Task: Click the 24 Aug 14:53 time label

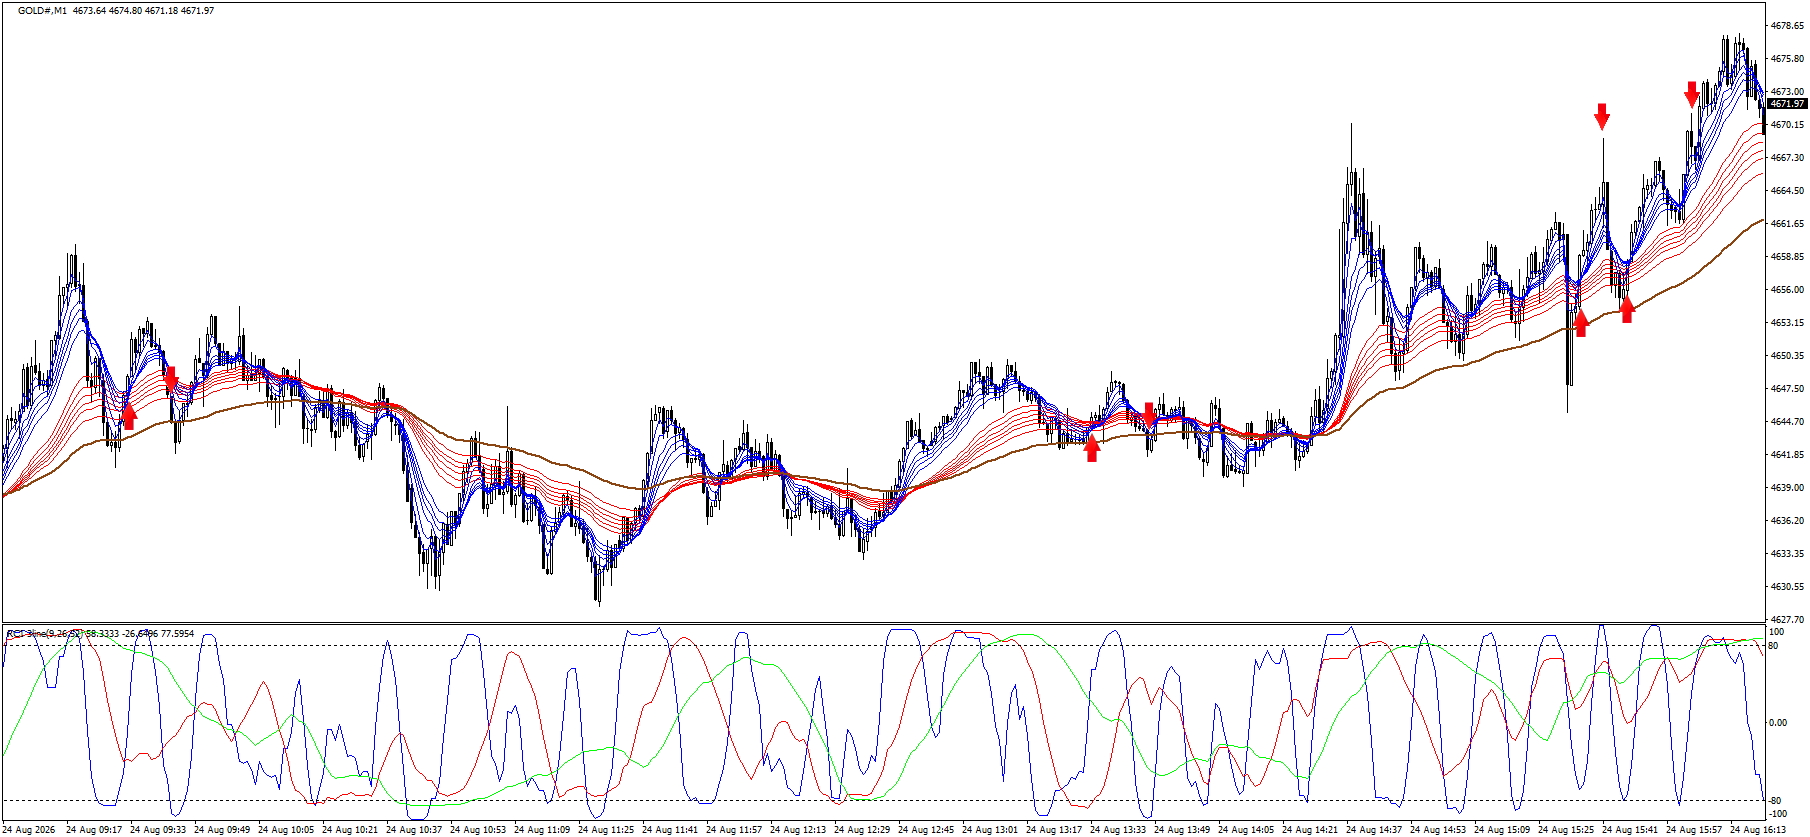Action: pyautogui.click(x=1438, y=830)
